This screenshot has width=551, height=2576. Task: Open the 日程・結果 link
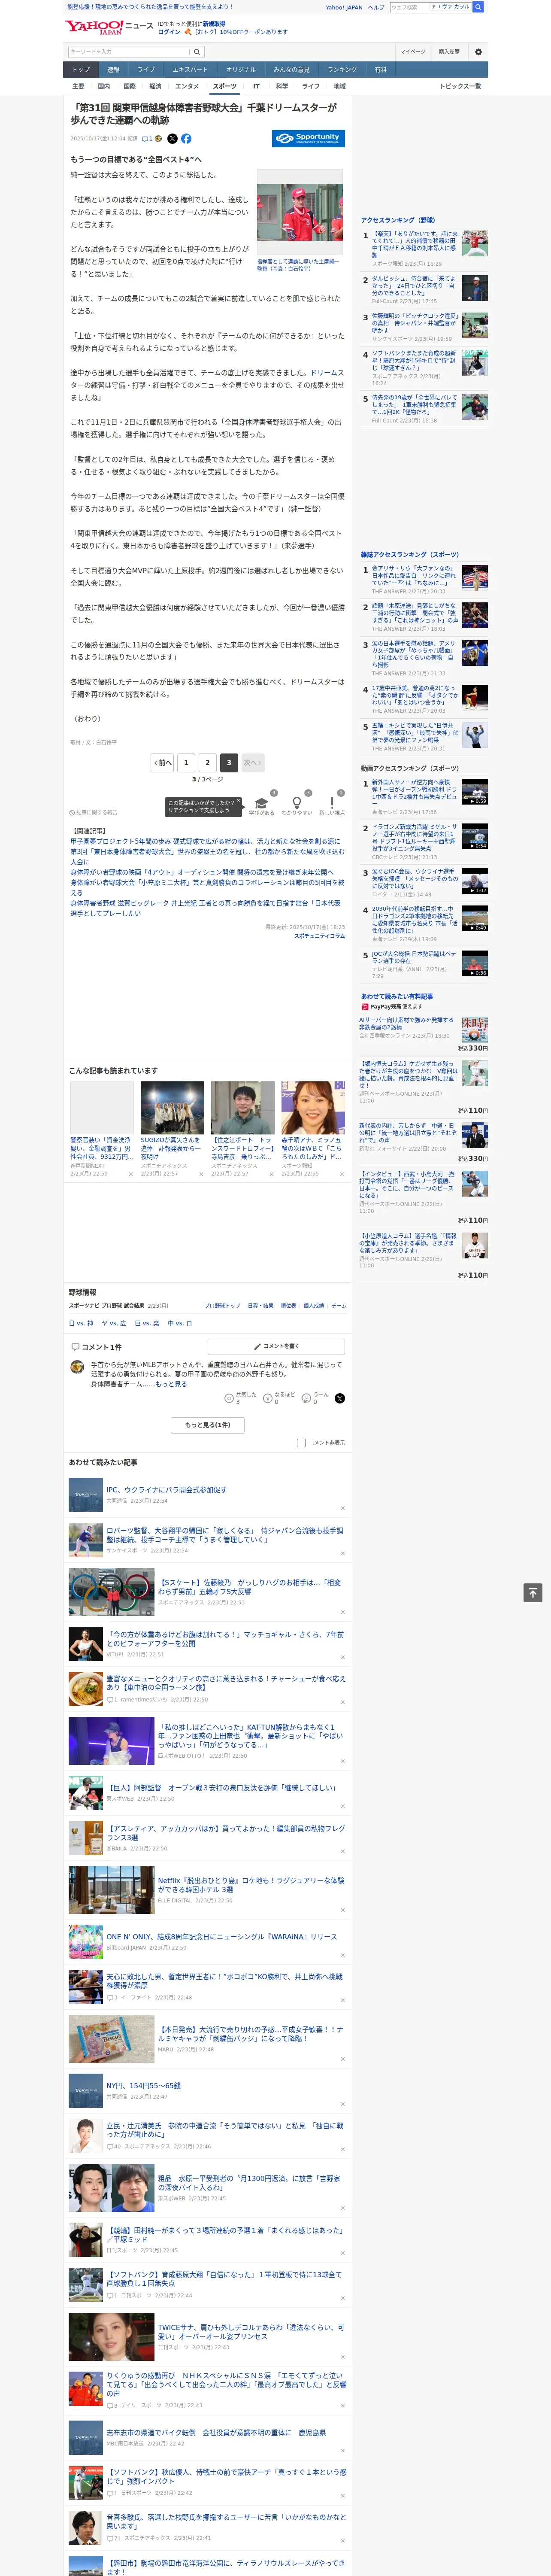tap(260, 1306)
